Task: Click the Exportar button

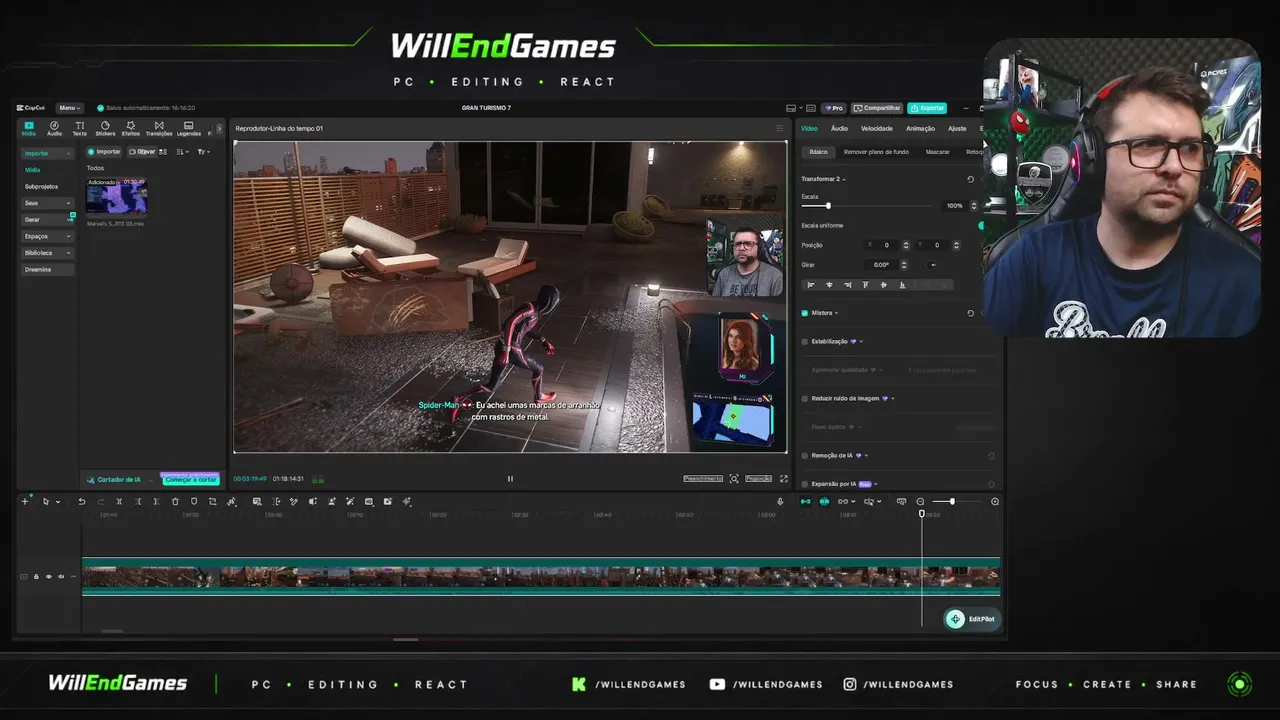Action: tap(927, 108)
